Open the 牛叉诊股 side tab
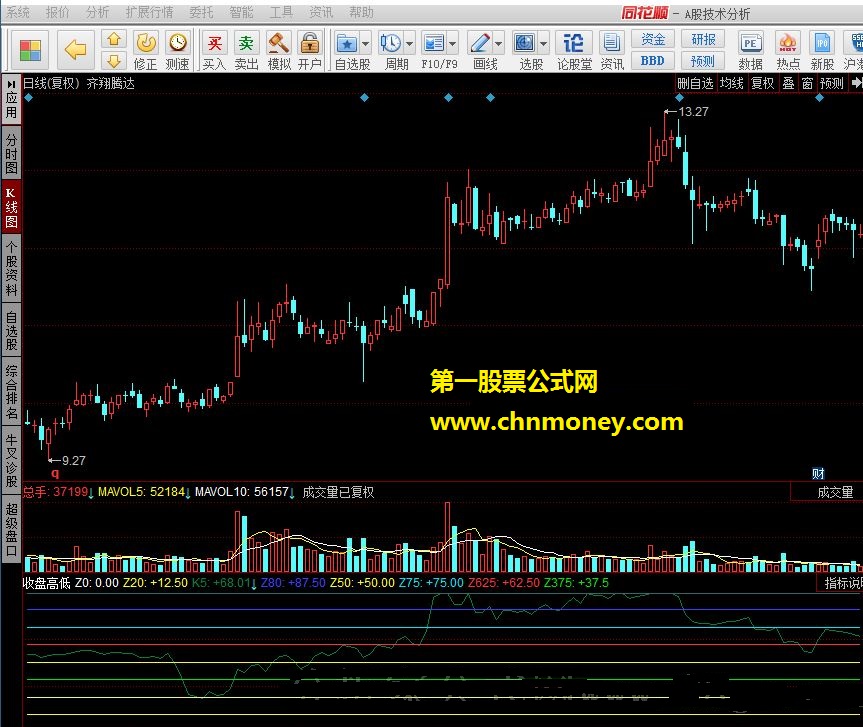The width and height of the screenshot is (863, 727). tap(11, 461)
